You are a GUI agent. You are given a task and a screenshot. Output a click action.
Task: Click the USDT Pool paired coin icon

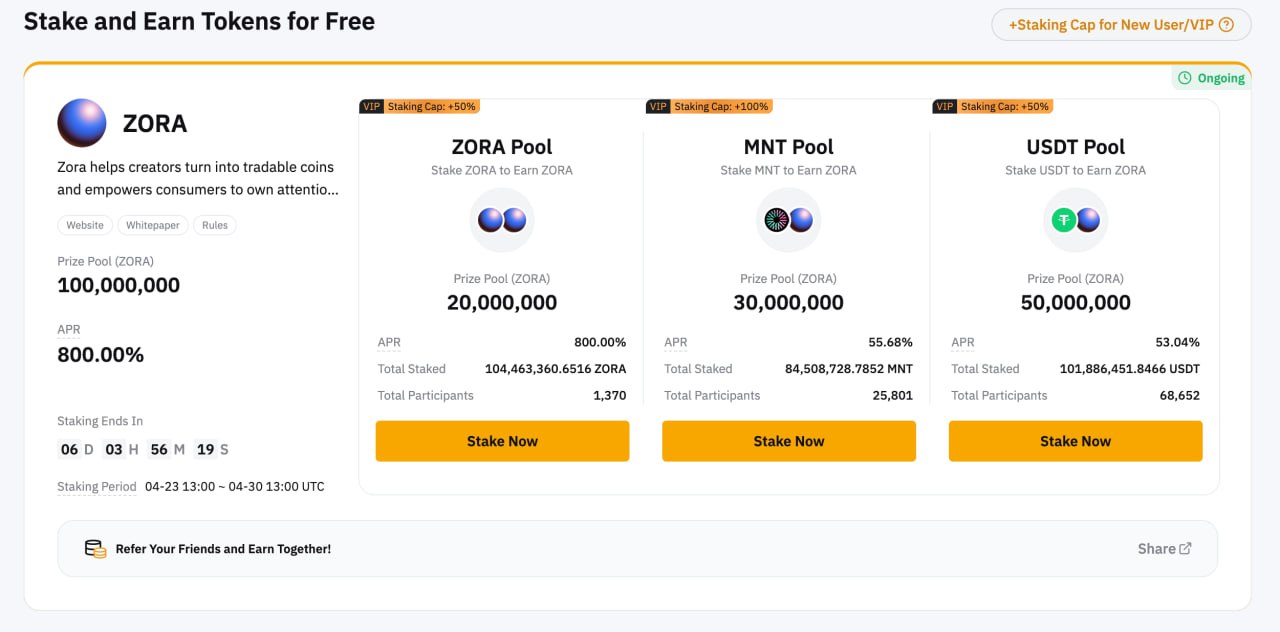point(1075,220)
